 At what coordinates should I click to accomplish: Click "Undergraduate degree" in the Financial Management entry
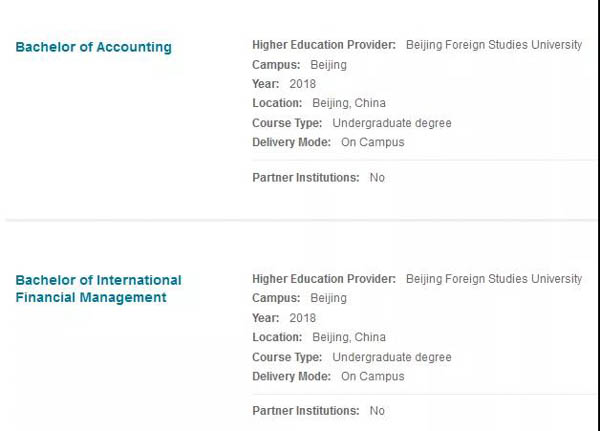391,357
